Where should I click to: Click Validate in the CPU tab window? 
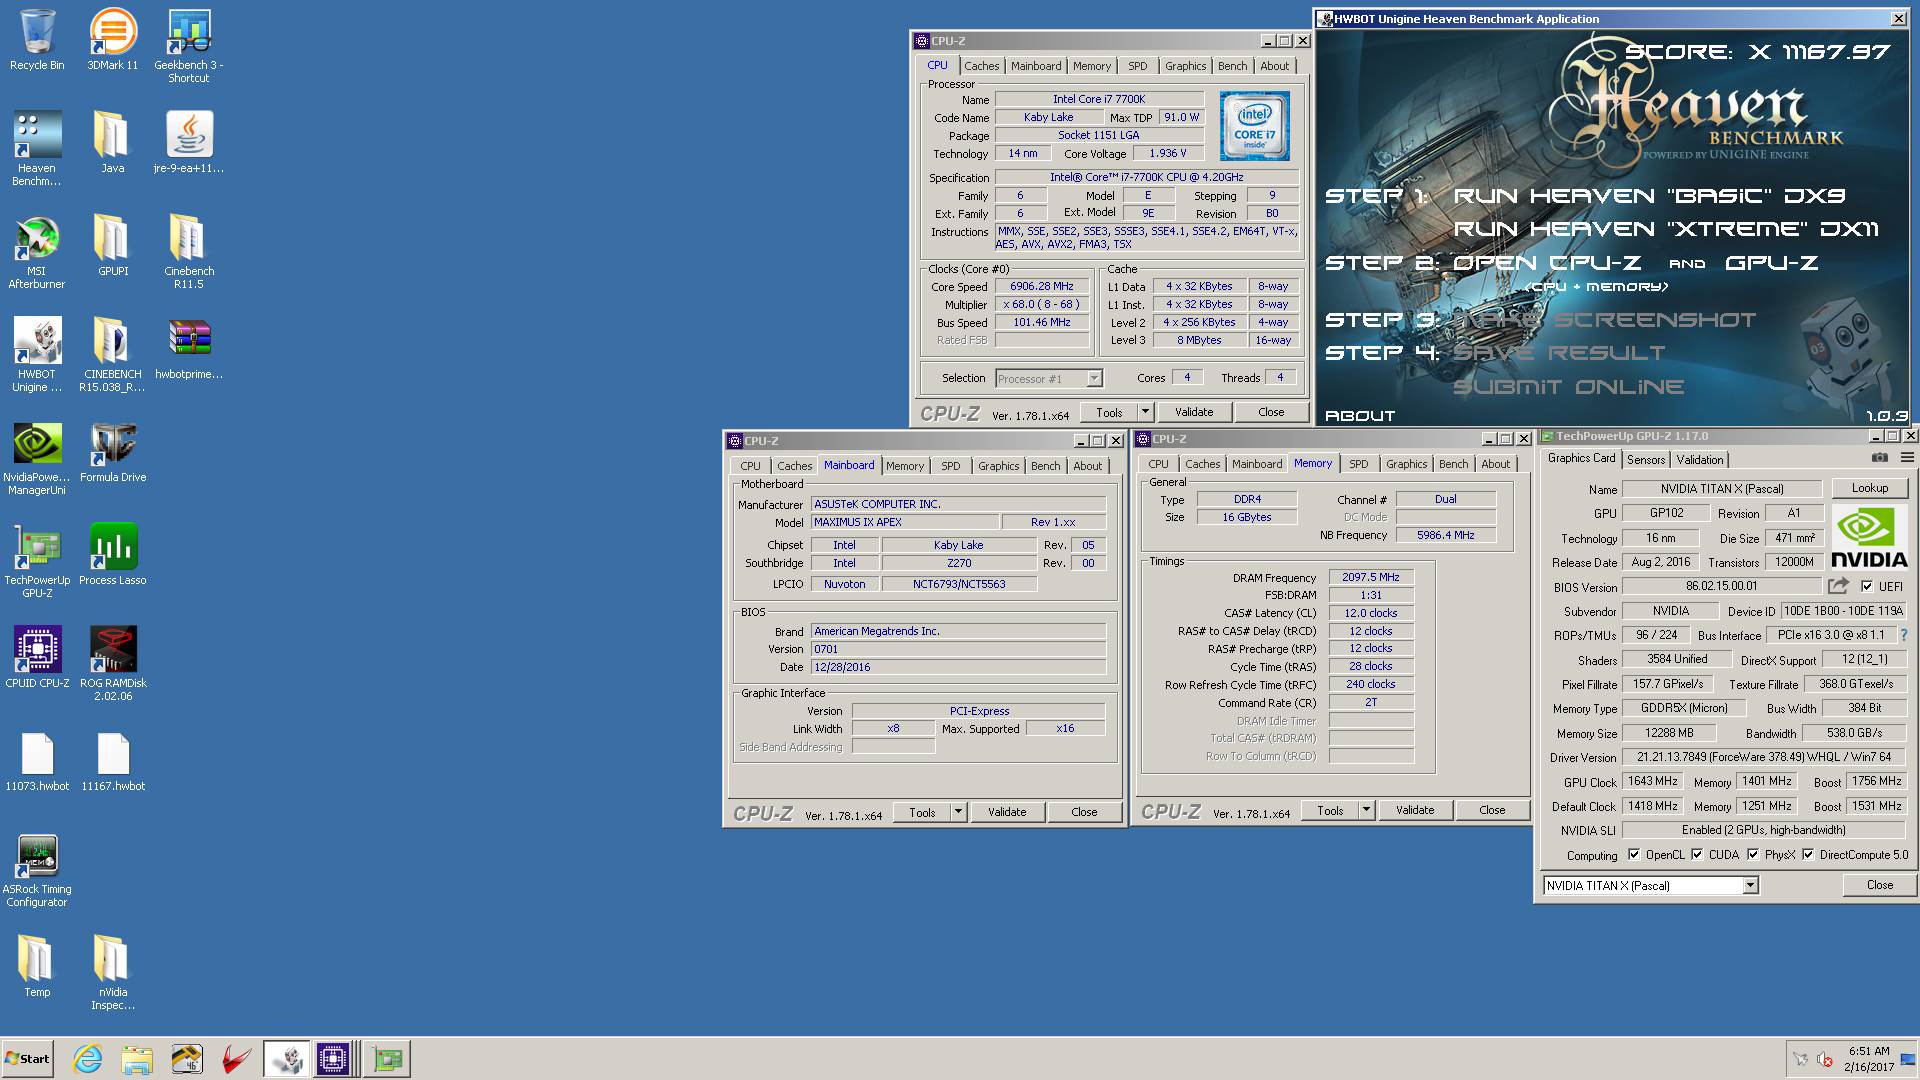click(x=1194, y=412)
